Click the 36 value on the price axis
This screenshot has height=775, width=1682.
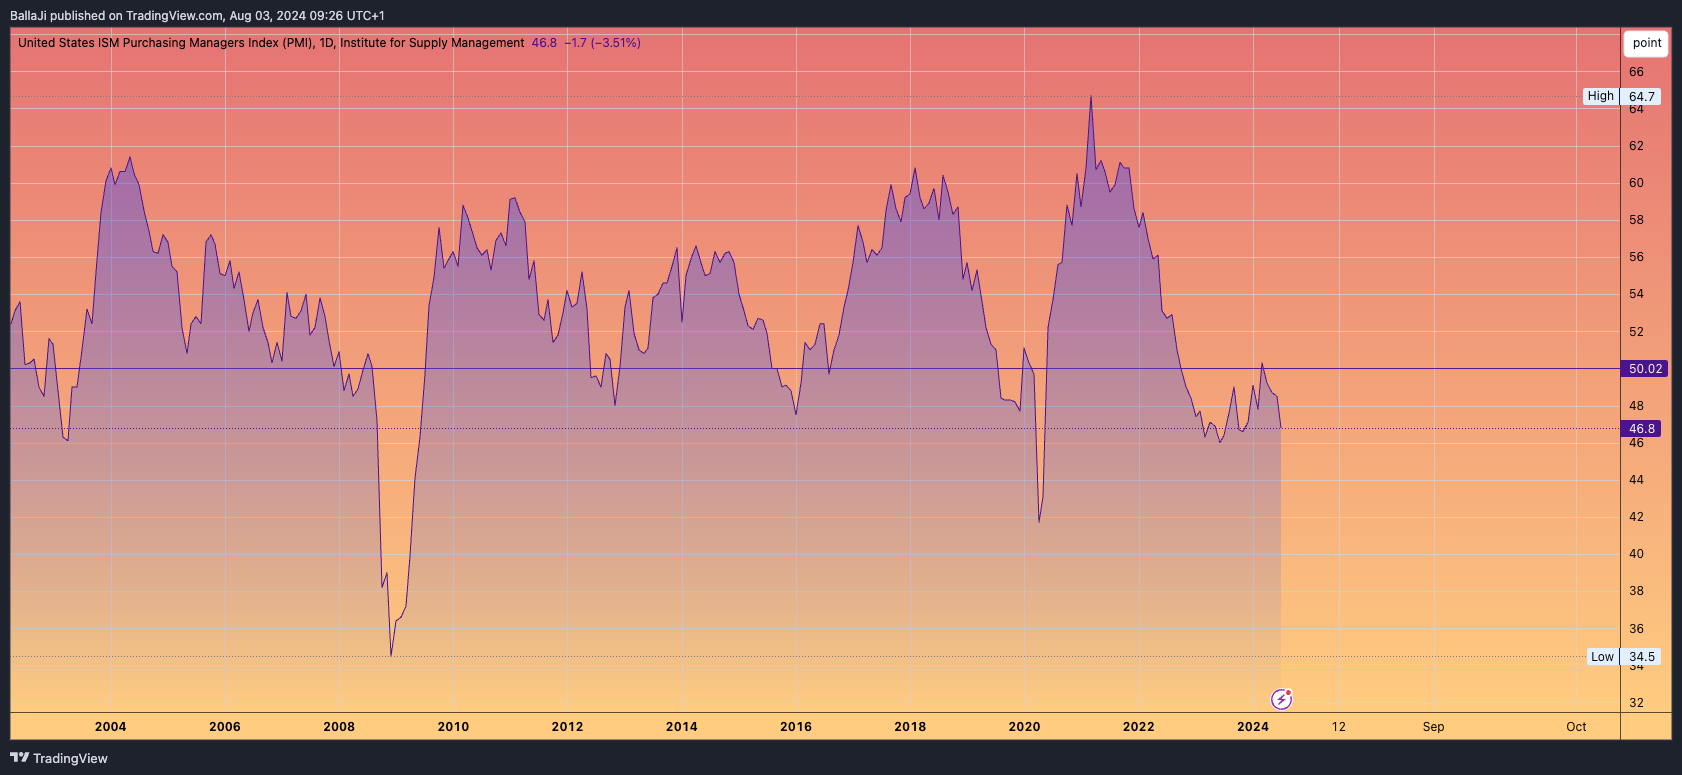click(x=1636, y=629)
